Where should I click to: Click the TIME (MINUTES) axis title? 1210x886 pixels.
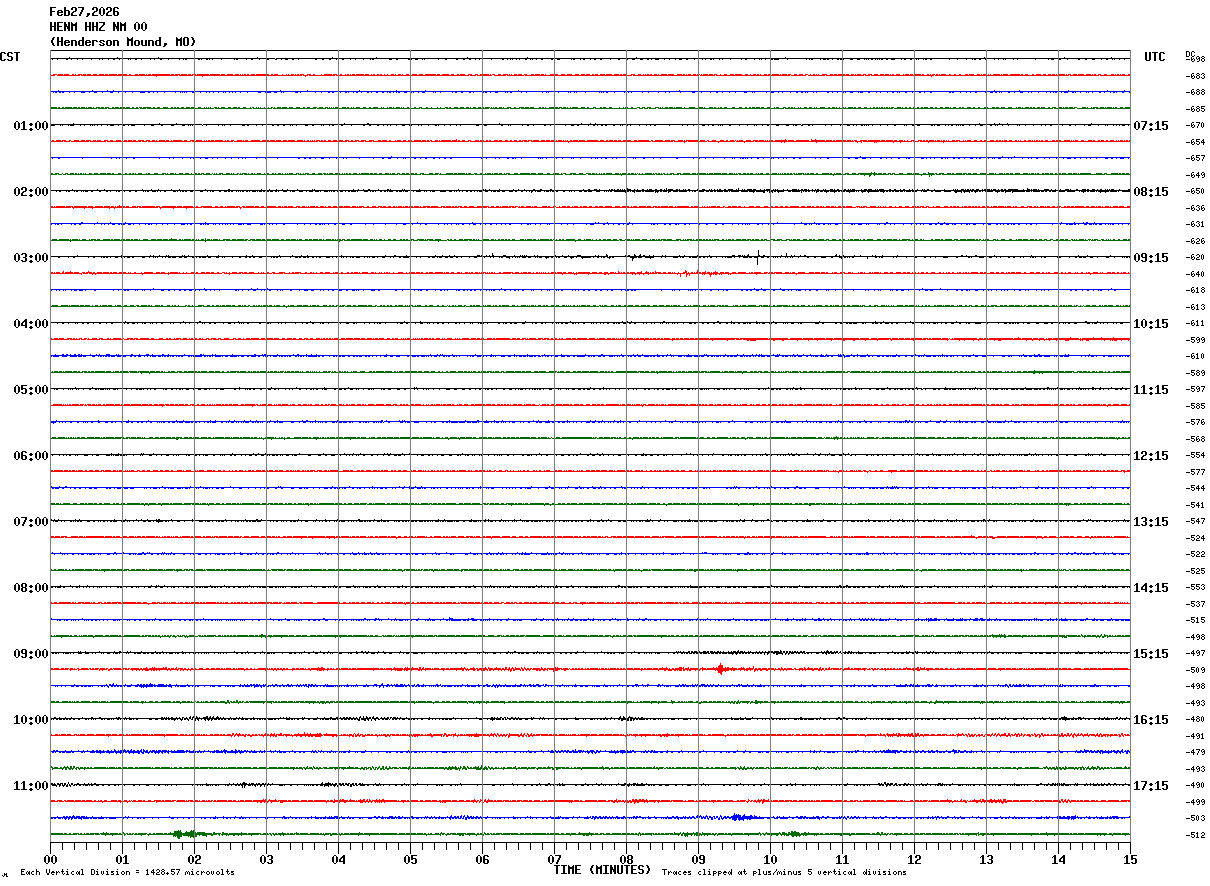click(602, 870)
